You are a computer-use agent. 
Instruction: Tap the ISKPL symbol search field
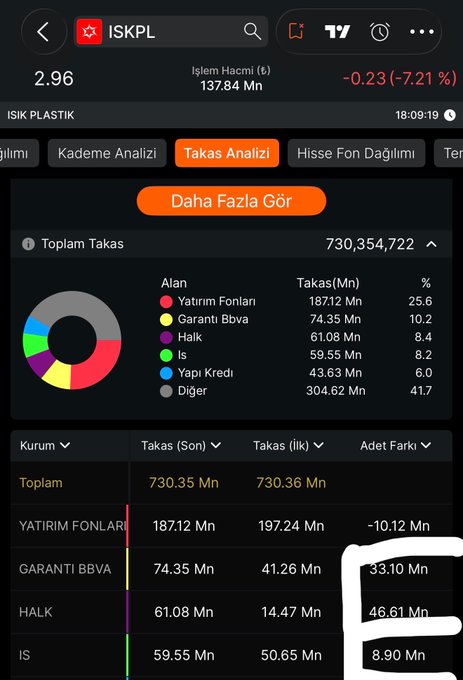[171, 32]
